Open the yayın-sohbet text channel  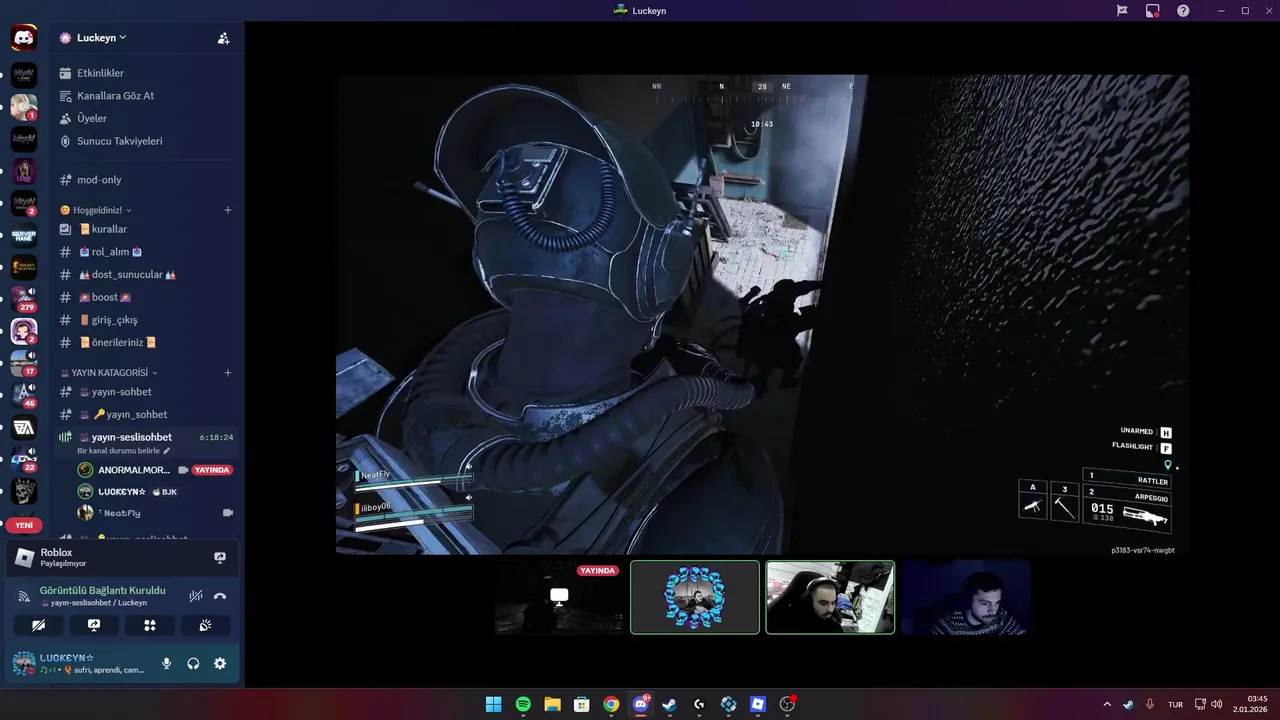click(146, 392)
